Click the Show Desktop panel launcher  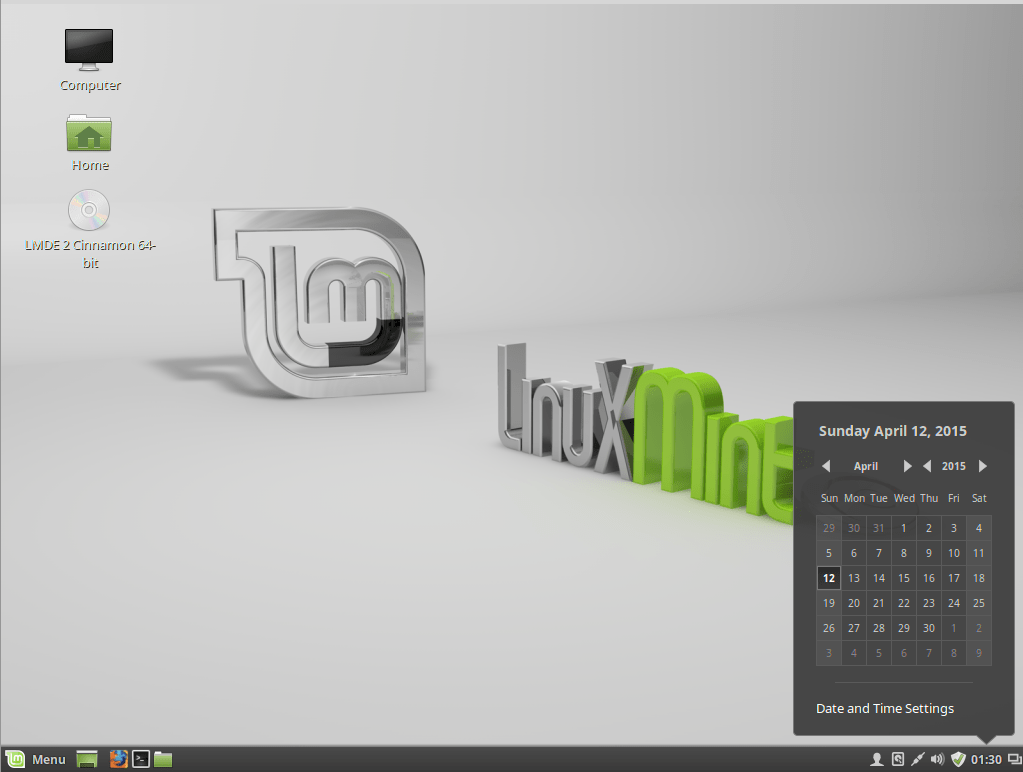(87, 759)
